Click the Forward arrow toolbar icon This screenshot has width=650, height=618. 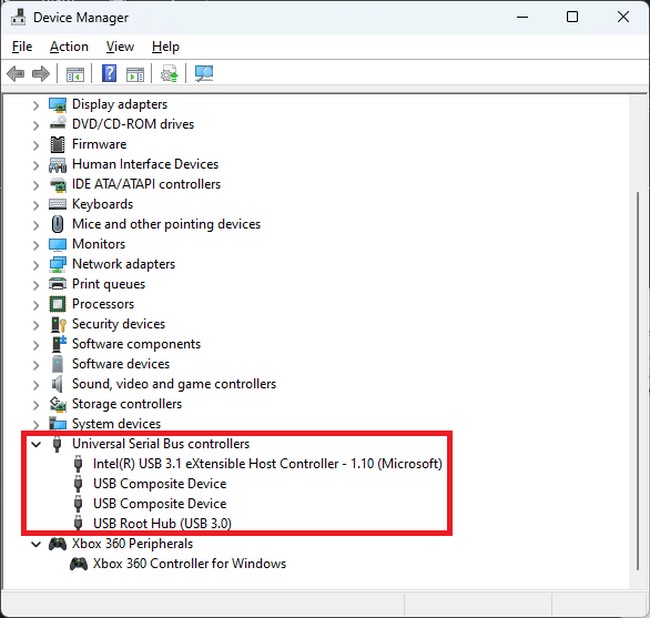click(41, 74)
